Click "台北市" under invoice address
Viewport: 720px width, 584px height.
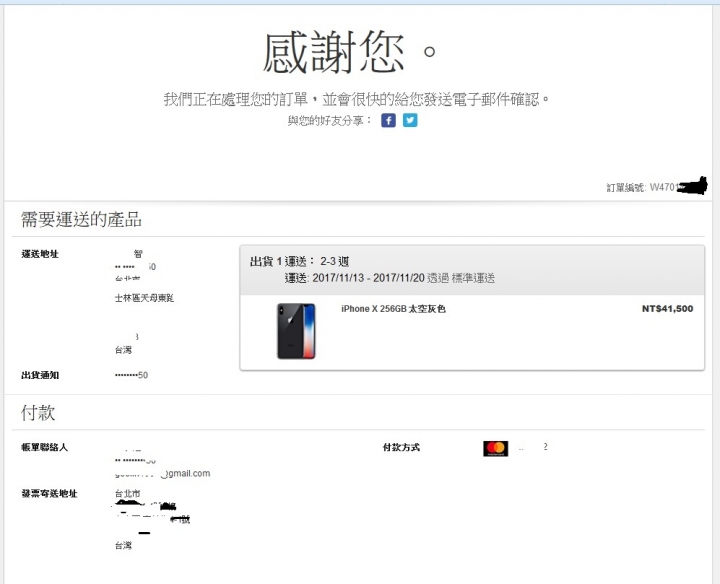pyautogui.click(x=128, y=494)
